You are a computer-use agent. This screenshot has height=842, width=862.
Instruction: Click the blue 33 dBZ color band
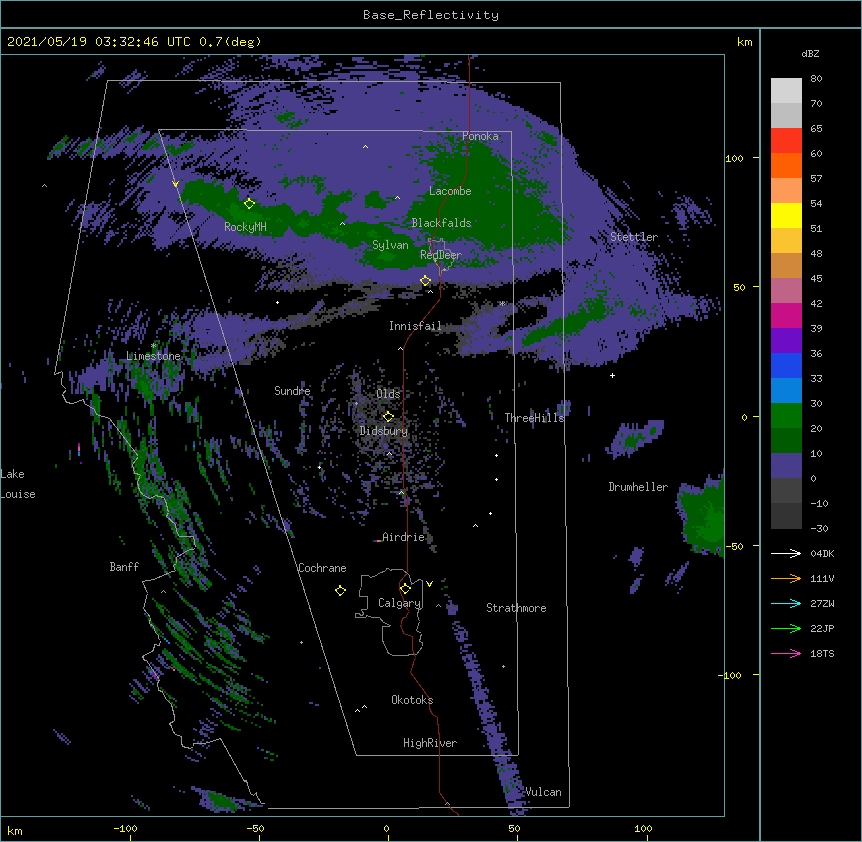[786, 365]
